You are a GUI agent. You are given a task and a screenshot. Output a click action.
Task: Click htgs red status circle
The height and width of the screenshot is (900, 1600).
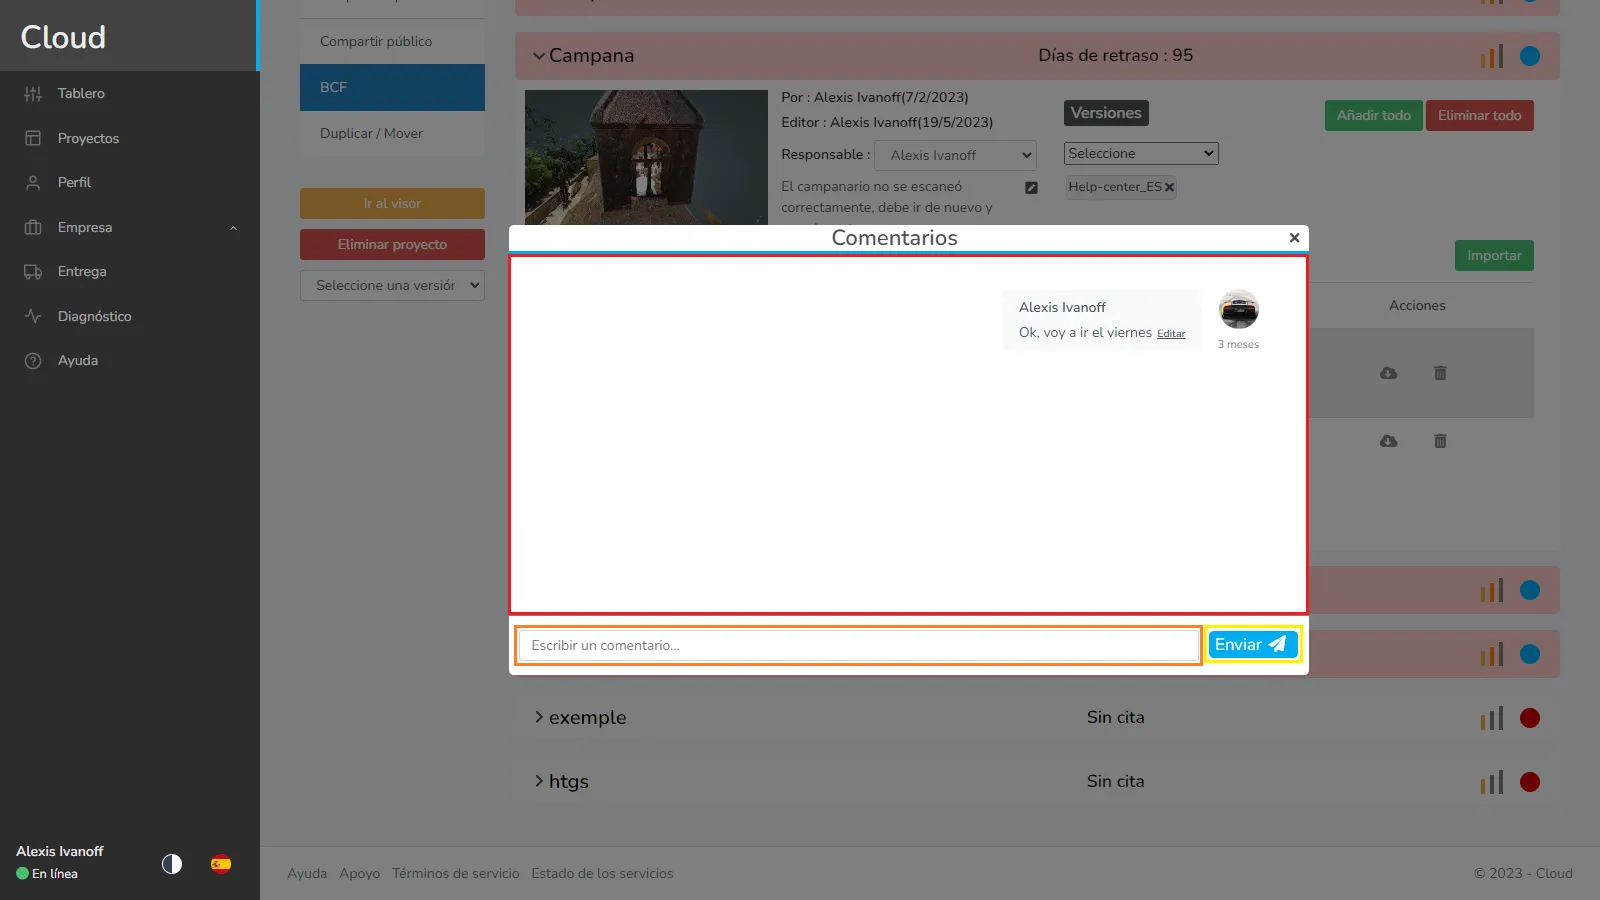[x=1530, y=782]
